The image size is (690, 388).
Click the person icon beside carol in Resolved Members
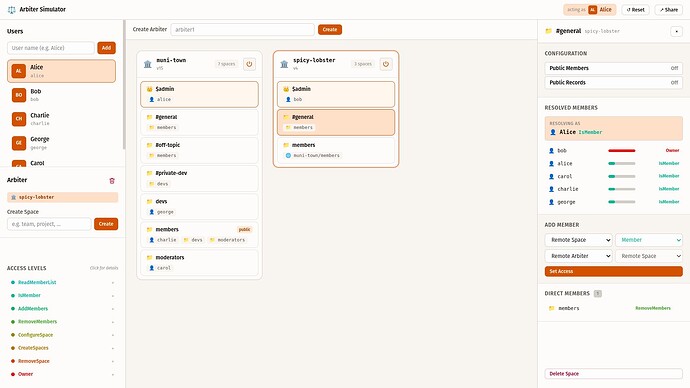pos(551,176)
